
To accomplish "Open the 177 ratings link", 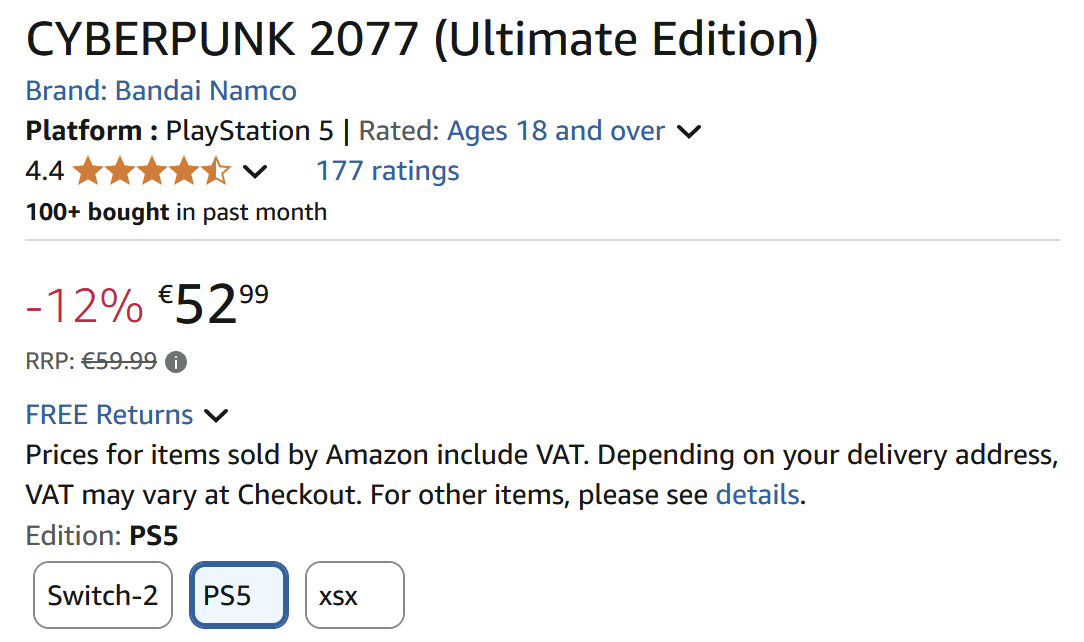I will pyautogui.click(x=387, y=171).
